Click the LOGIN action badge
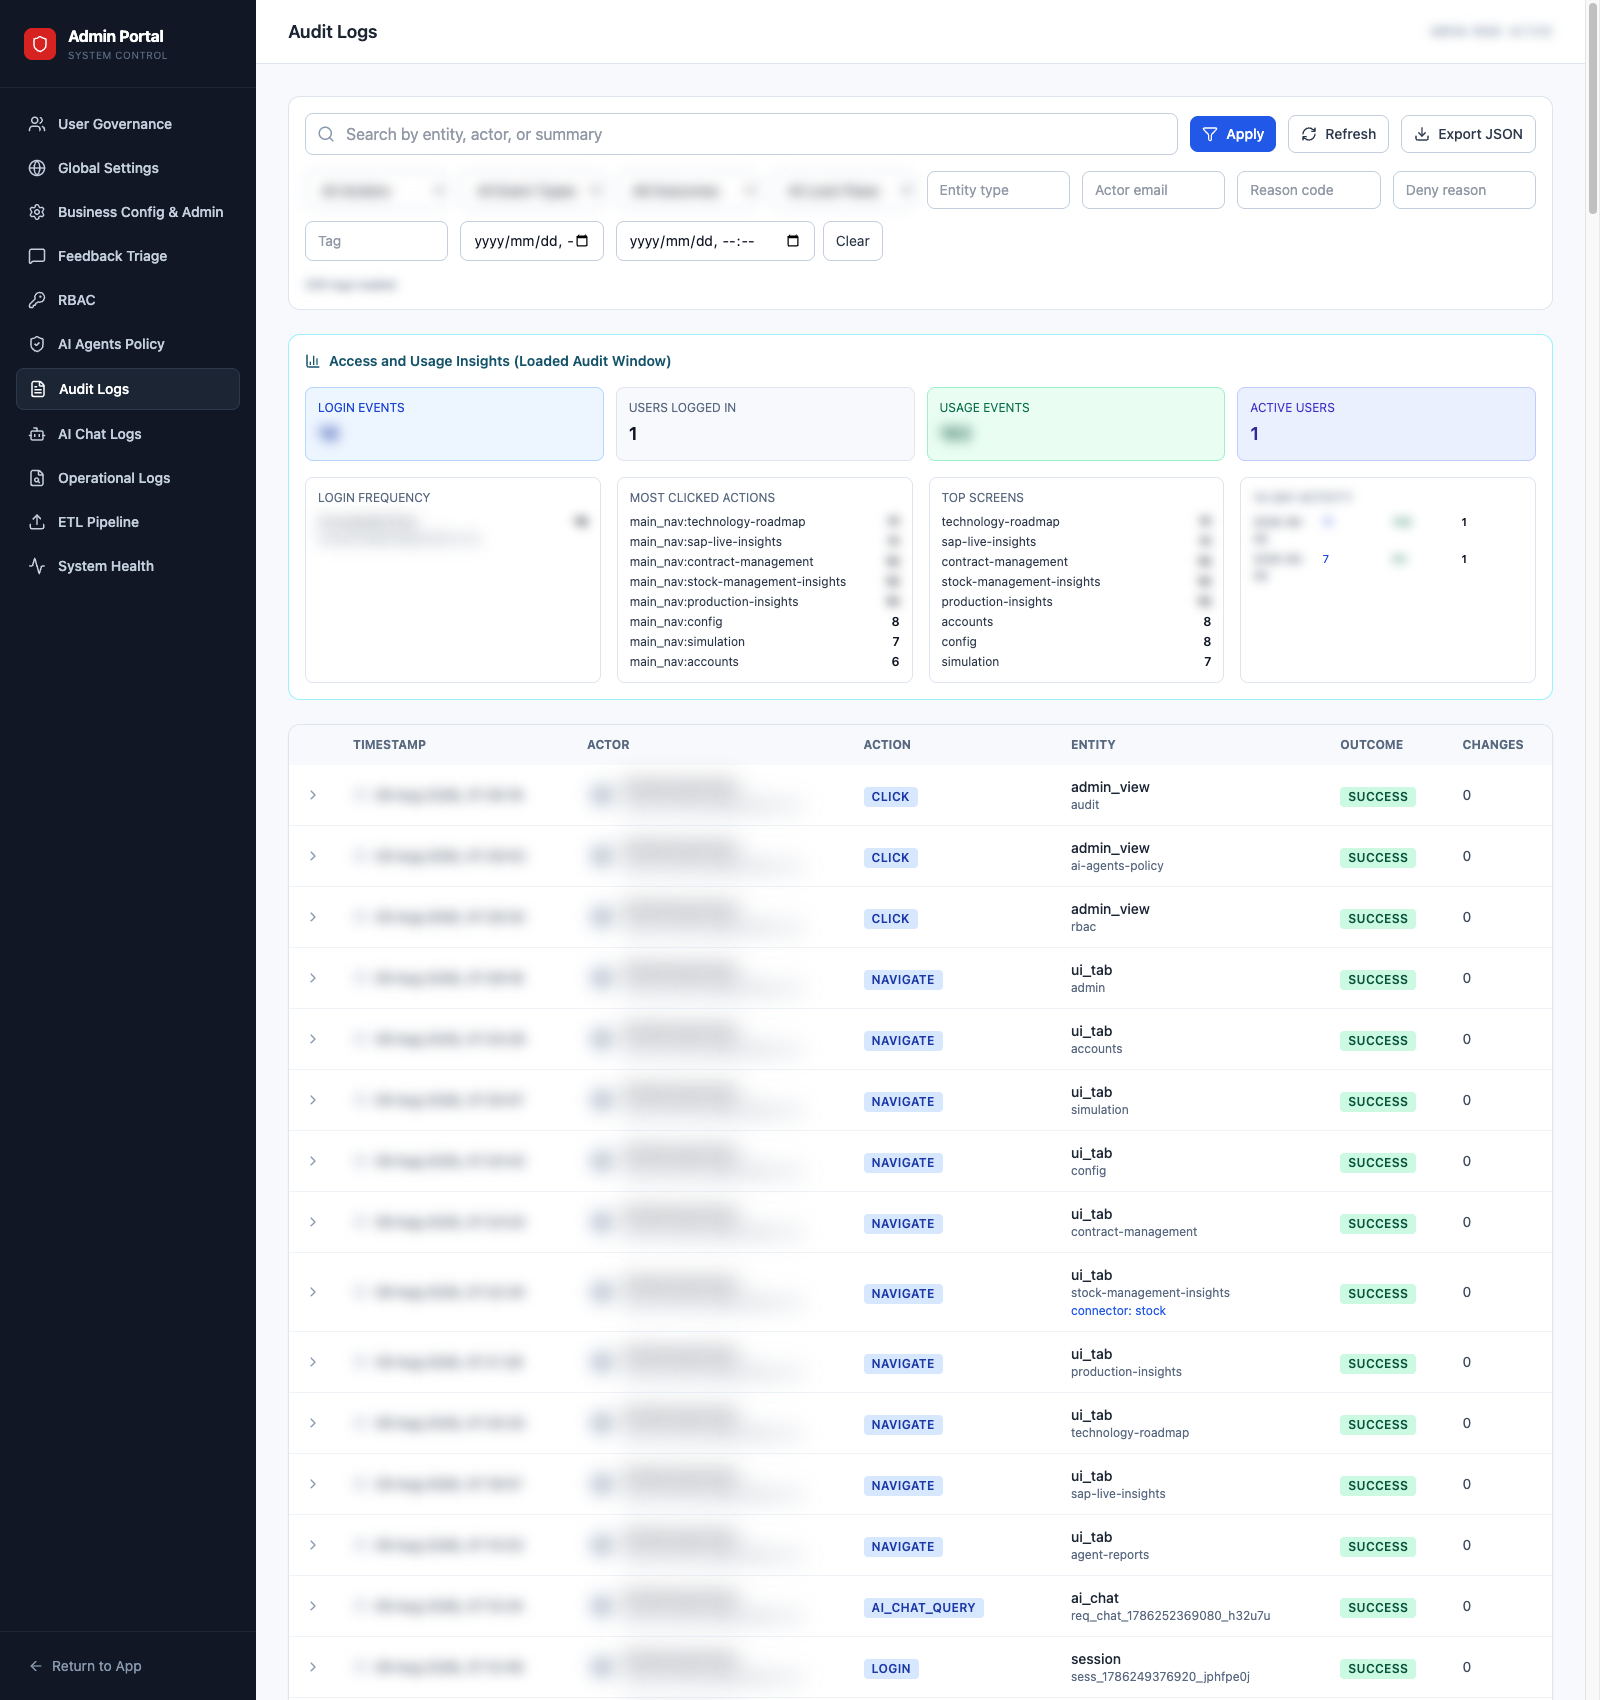The width and height of the screenshot is (1600, 1700). 891,1669
